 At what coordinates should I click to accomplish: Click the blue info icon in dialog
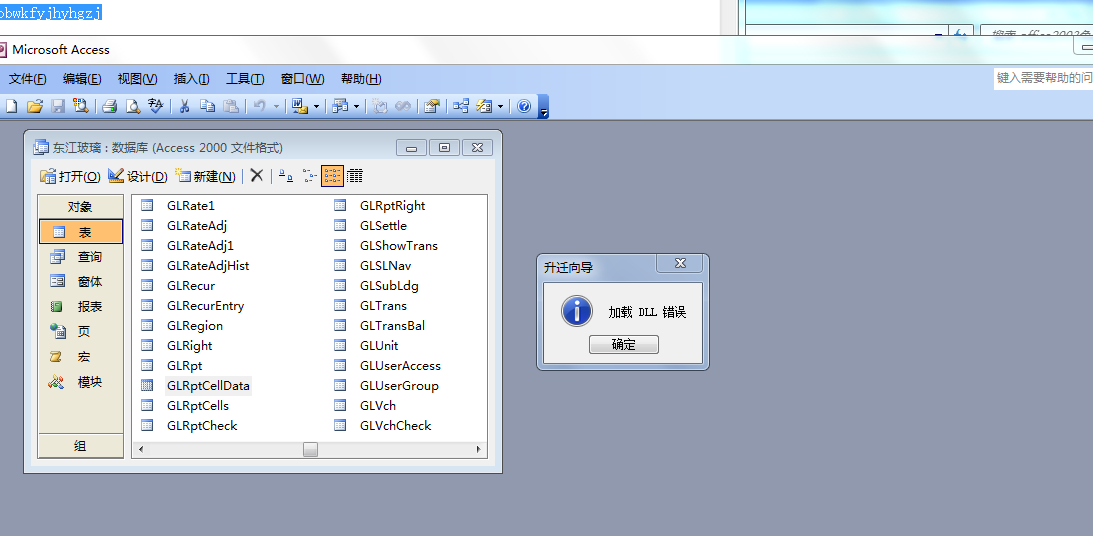pos(576,311)
